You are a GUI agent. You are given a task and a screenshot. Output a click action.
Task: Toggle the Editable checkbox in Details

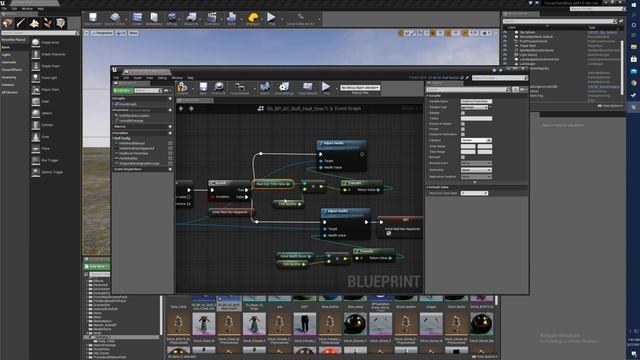(463, 113)
